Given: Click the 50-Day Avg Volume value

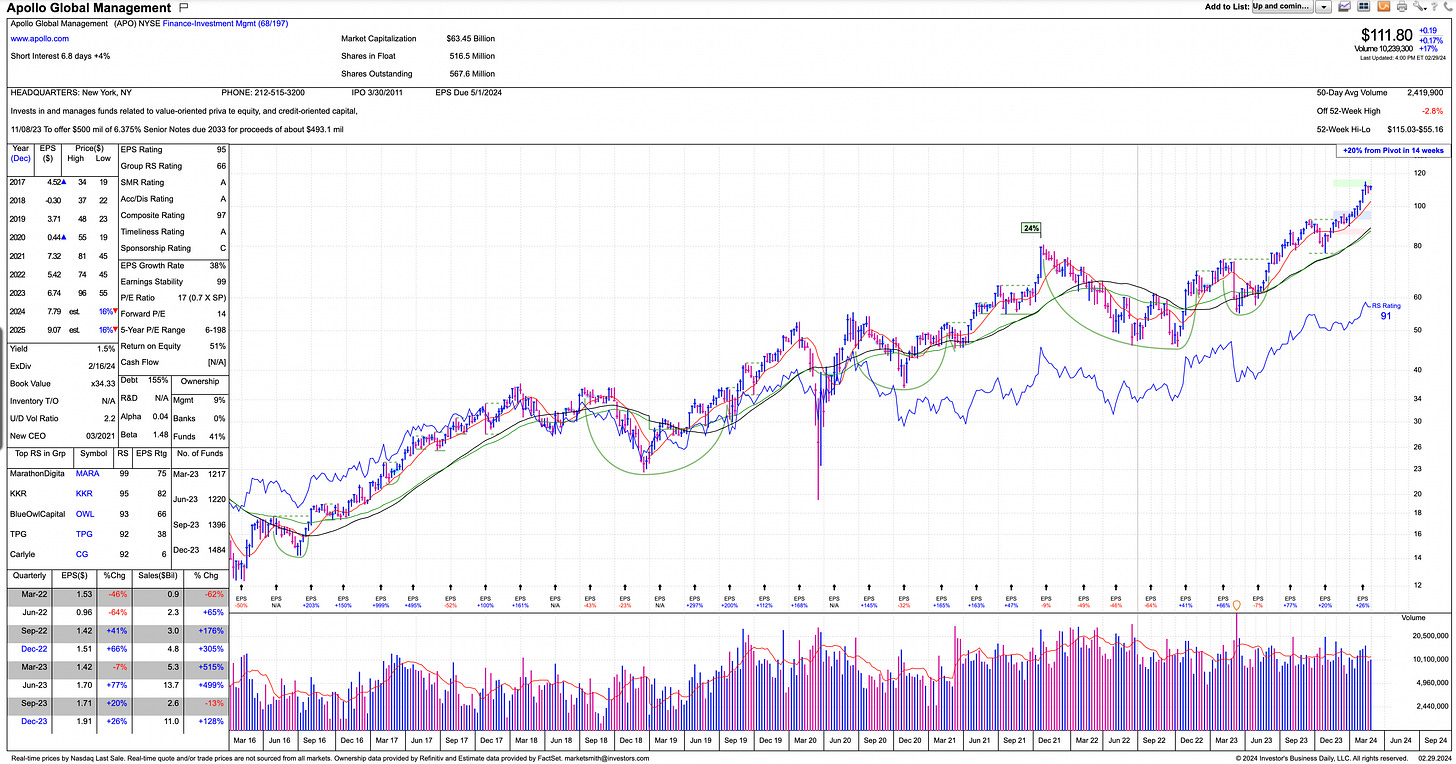Looking at the screenshot, I should point(1425,92).
